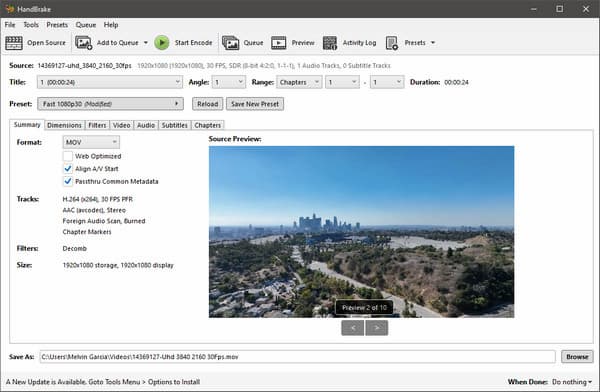Click the Queue images icon
The image size is (600, 392).
230,43
